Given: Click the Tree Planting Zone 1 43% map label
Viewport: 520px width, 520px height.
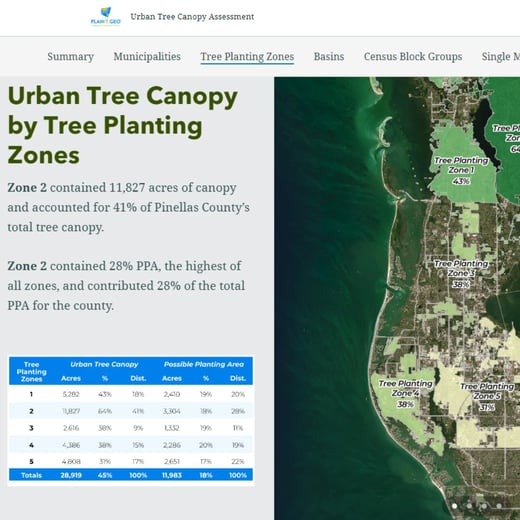Looking at the screenshot, I should (x=461, y=171).
